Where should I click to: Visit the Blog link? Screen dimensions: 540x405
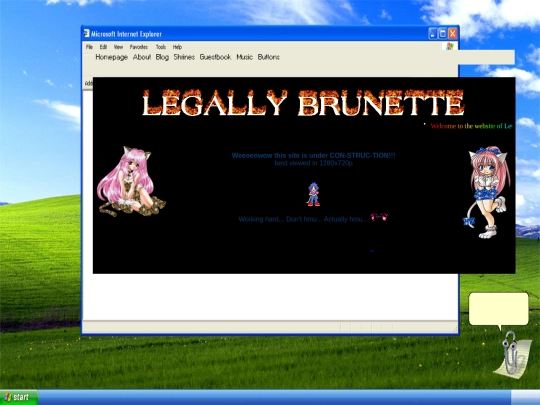pos(162,57)
